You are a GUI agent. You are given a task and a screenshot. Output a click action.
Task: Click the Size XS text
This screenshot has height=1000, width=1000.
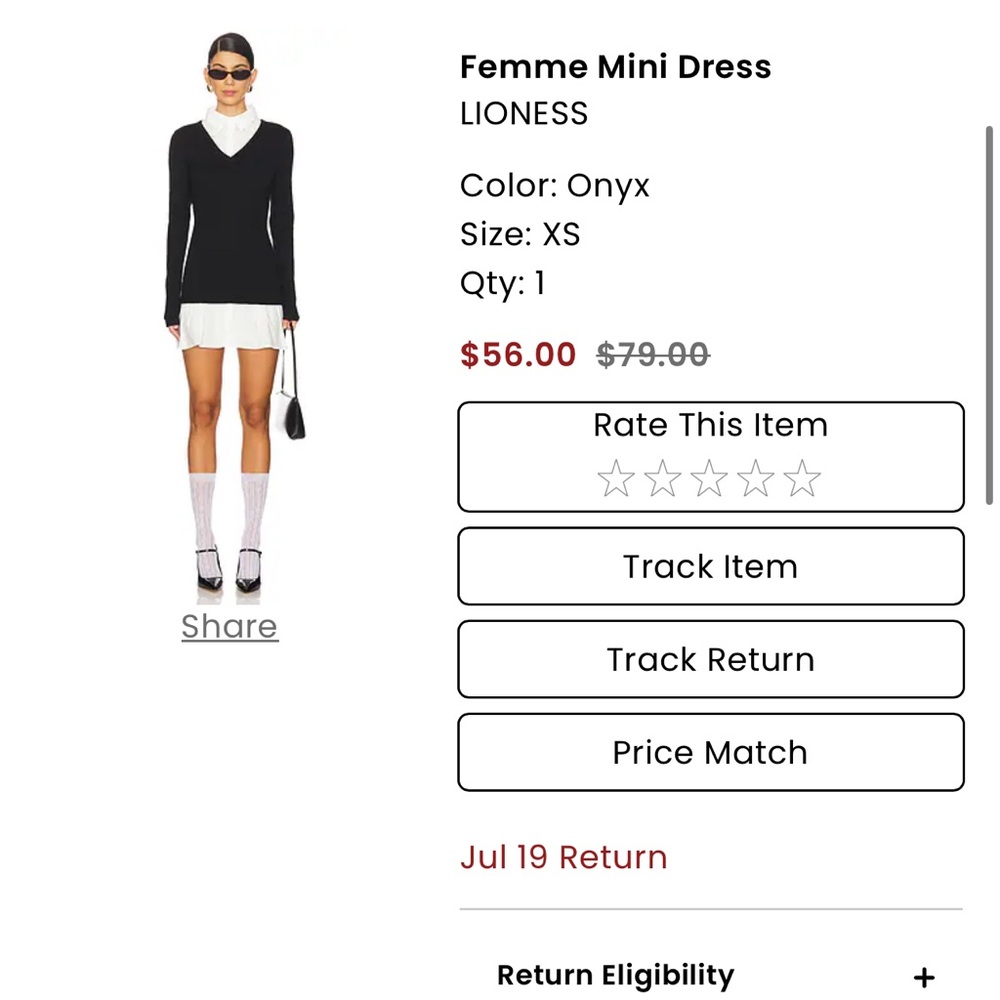(521, 234)
